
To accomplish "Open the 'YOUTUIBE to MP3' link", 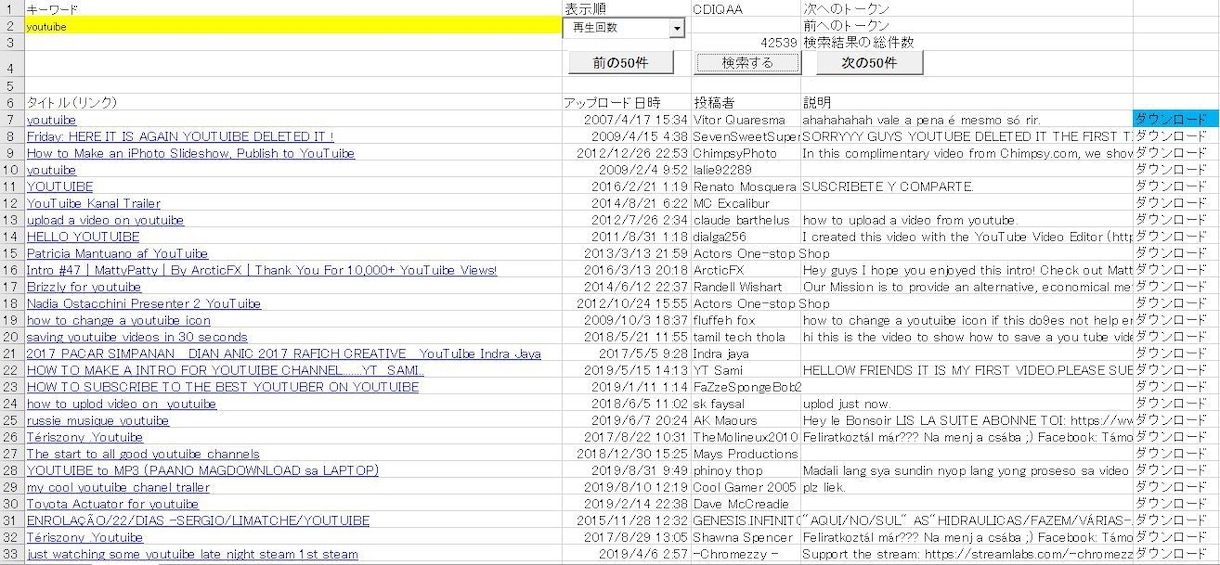I will click(x=203, y=470).
